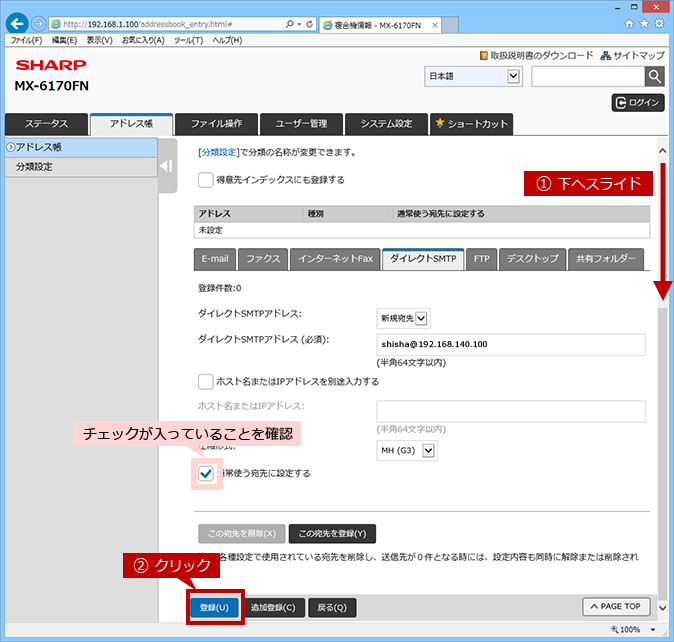Open the ファイル(F) menu

pos(26,40)
